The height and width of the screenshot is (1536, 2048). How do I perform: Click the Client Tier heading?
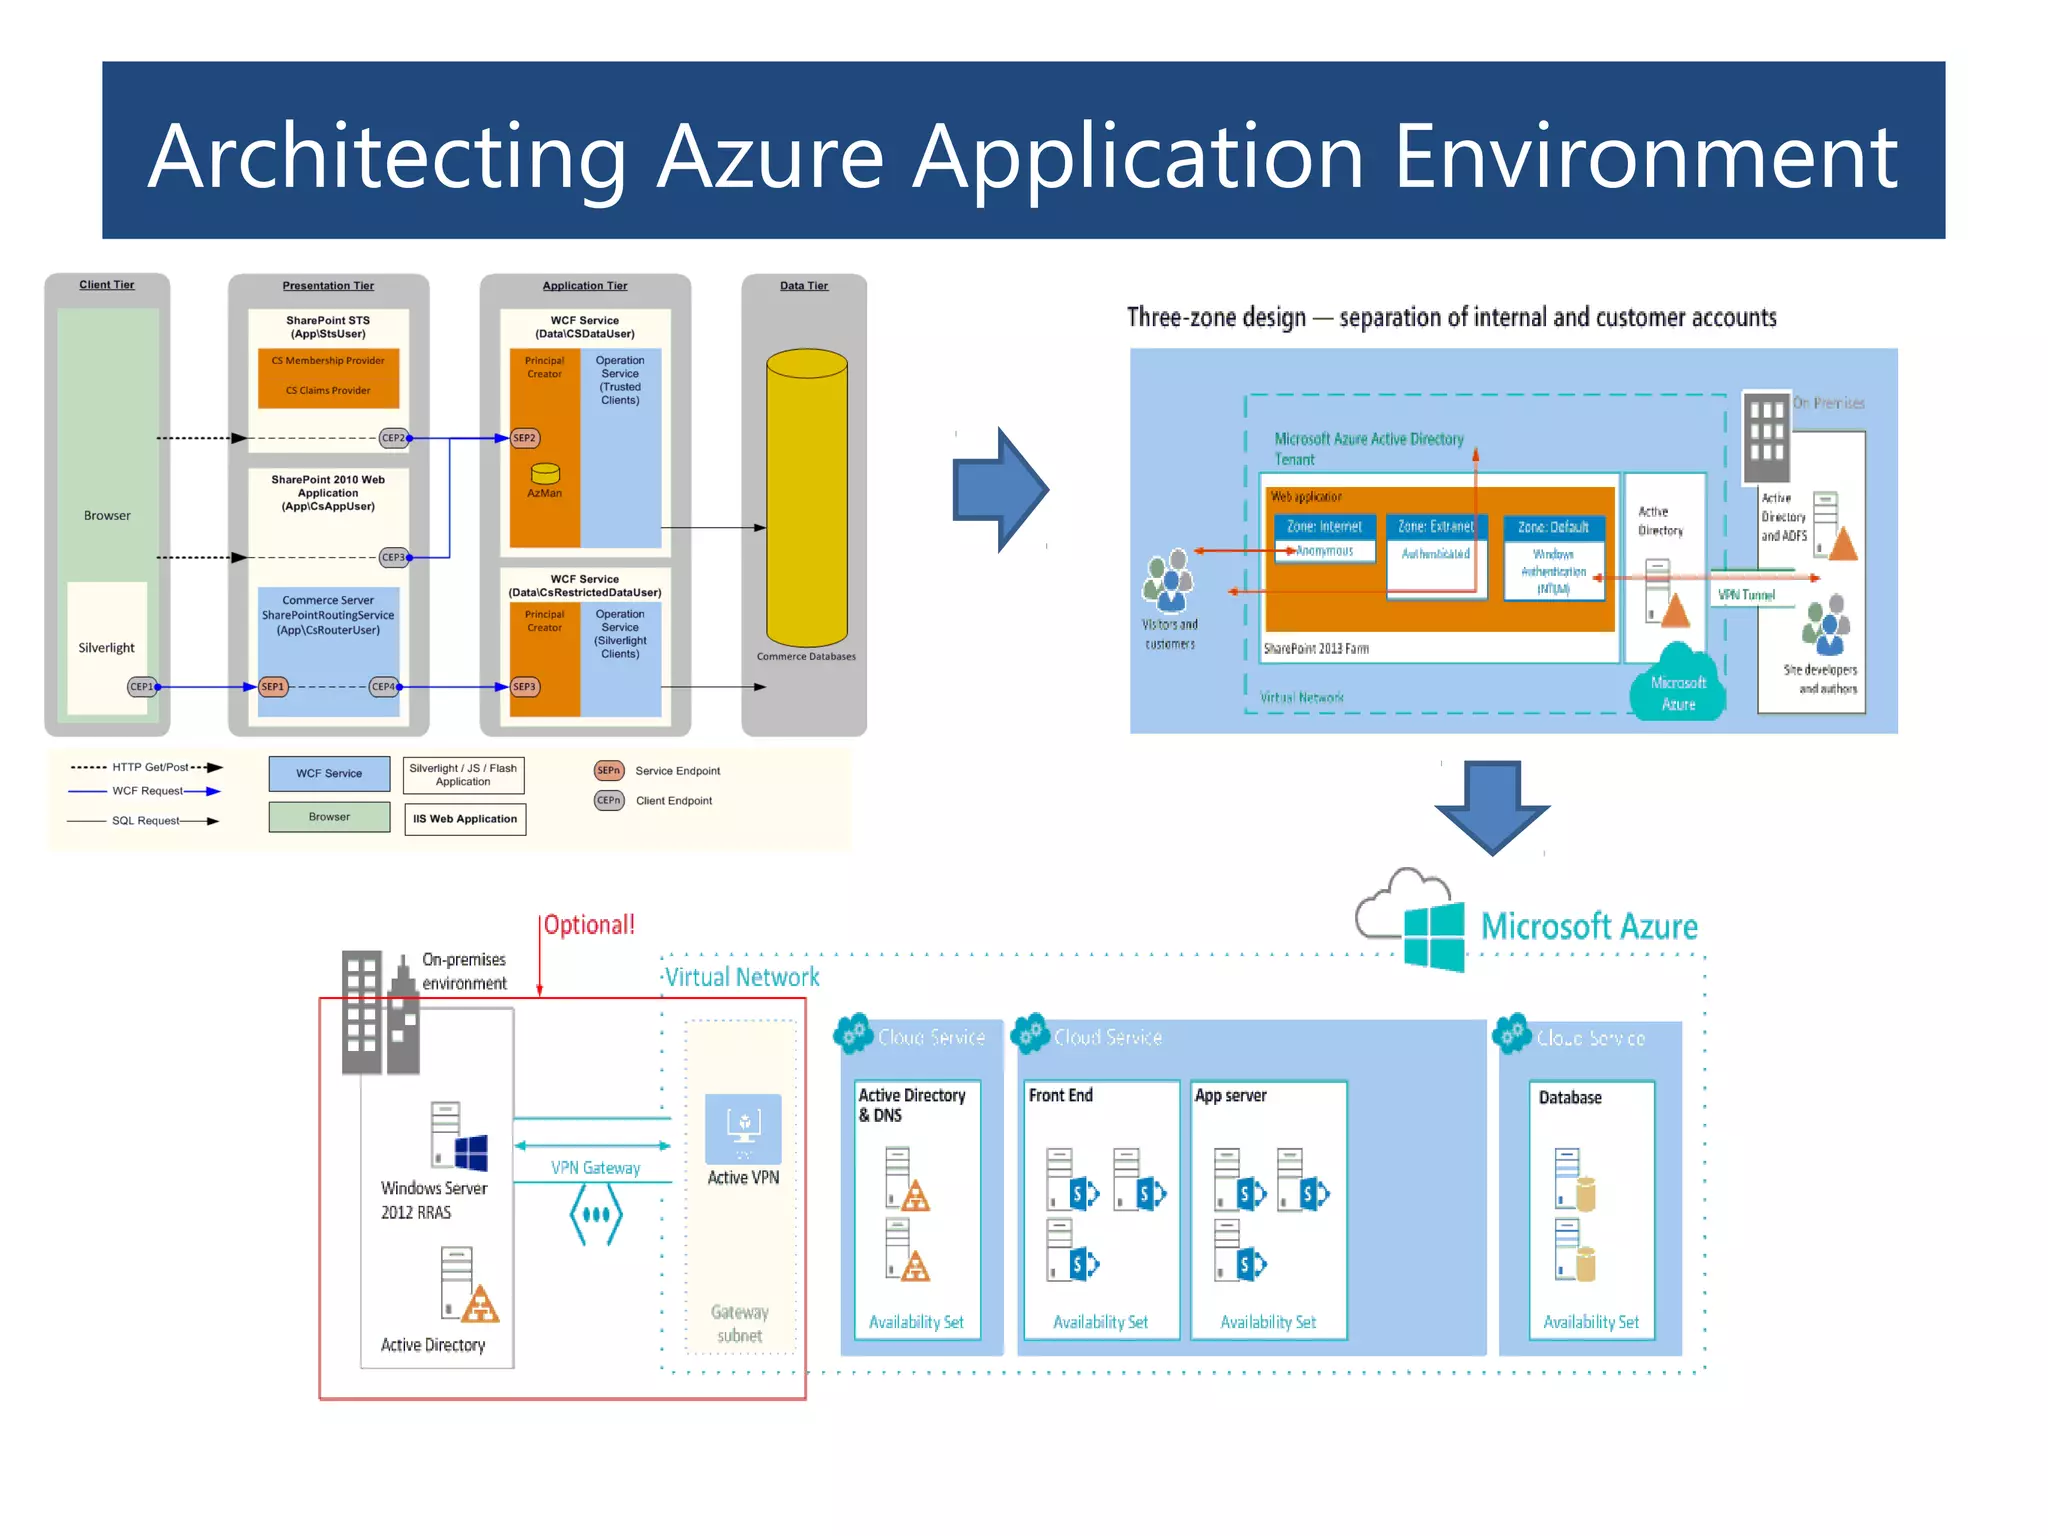point(107,285)
